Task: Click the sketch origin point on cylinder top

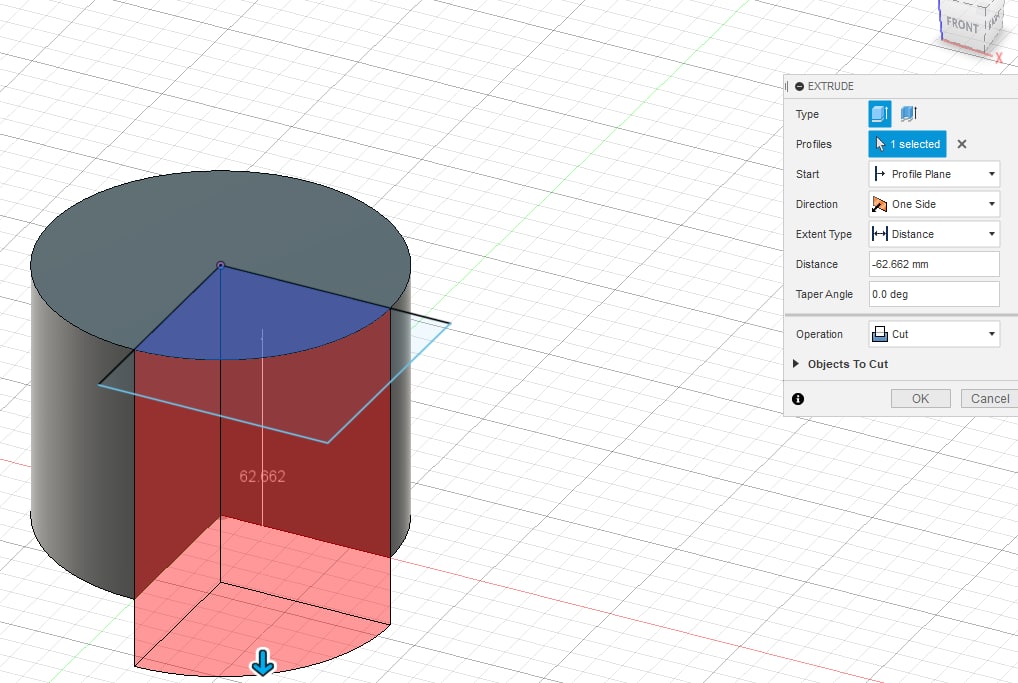Action: [x=221, y=266]
